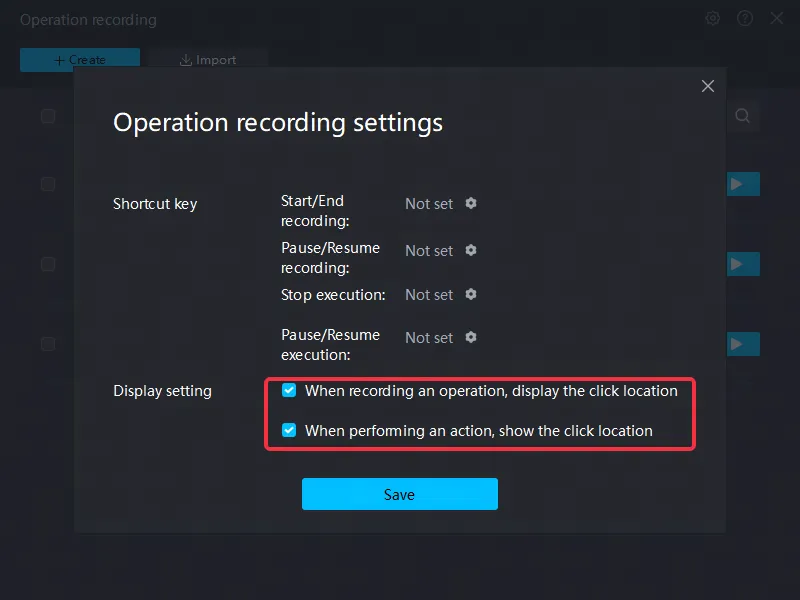
Task: Tick the last recording row checkbox
Action: tap(48, 344)
